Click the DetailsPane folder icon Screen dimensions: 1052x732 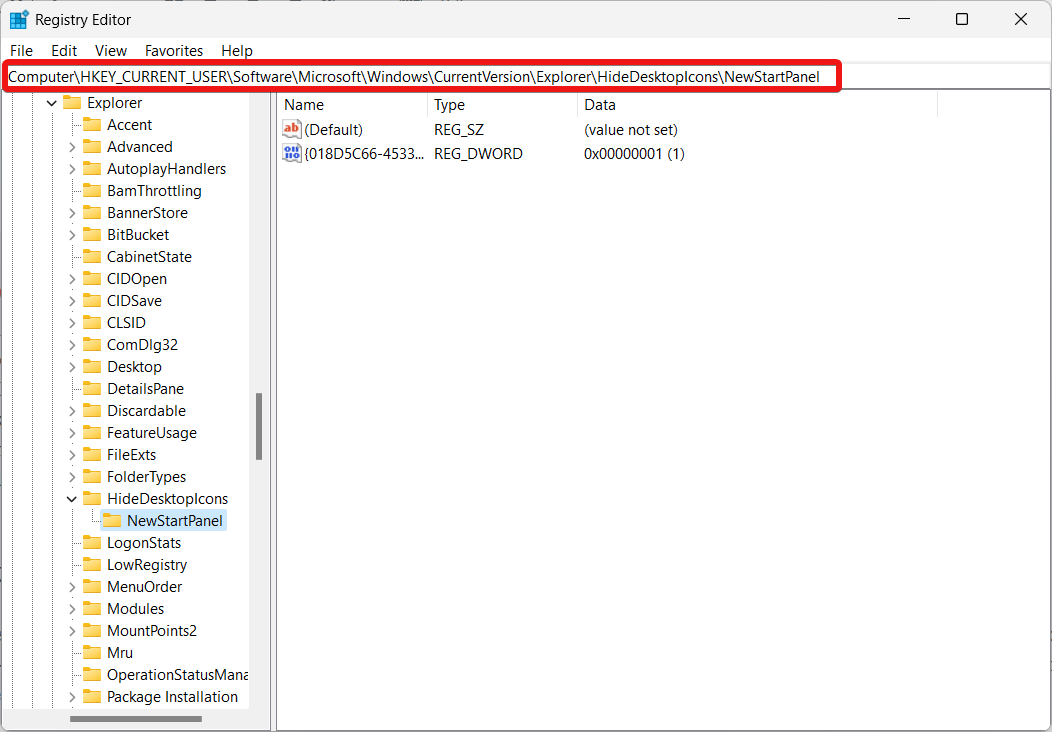[x=92, y=388]
